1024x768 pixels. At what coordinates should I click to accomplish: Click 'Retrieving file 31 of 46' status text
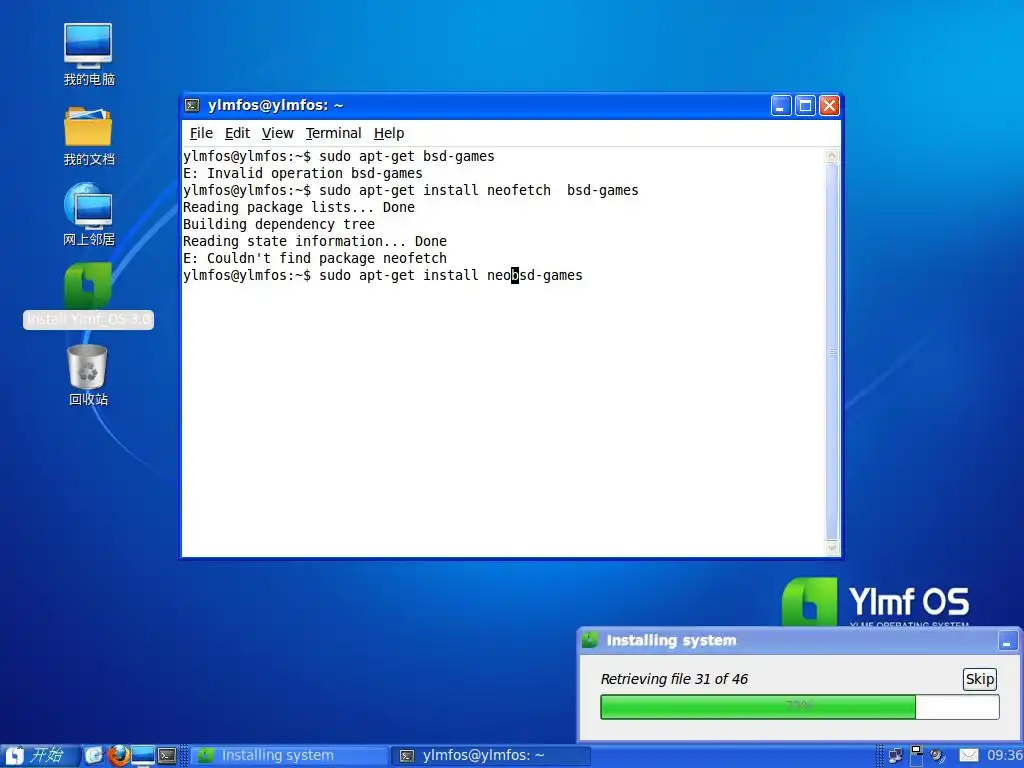click(x=674, y=679)
